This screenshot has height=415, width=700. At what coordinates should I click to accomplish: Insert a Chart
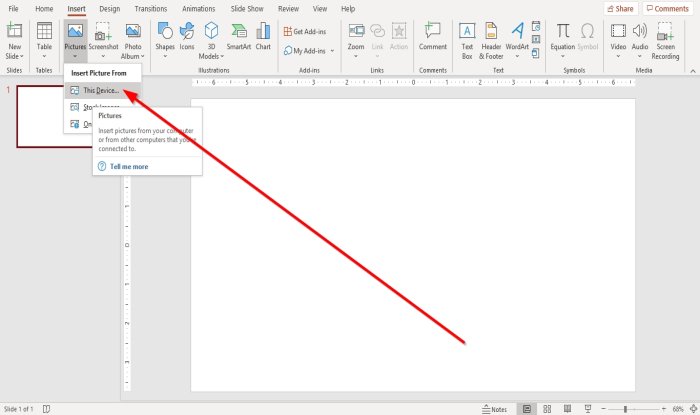263,36
